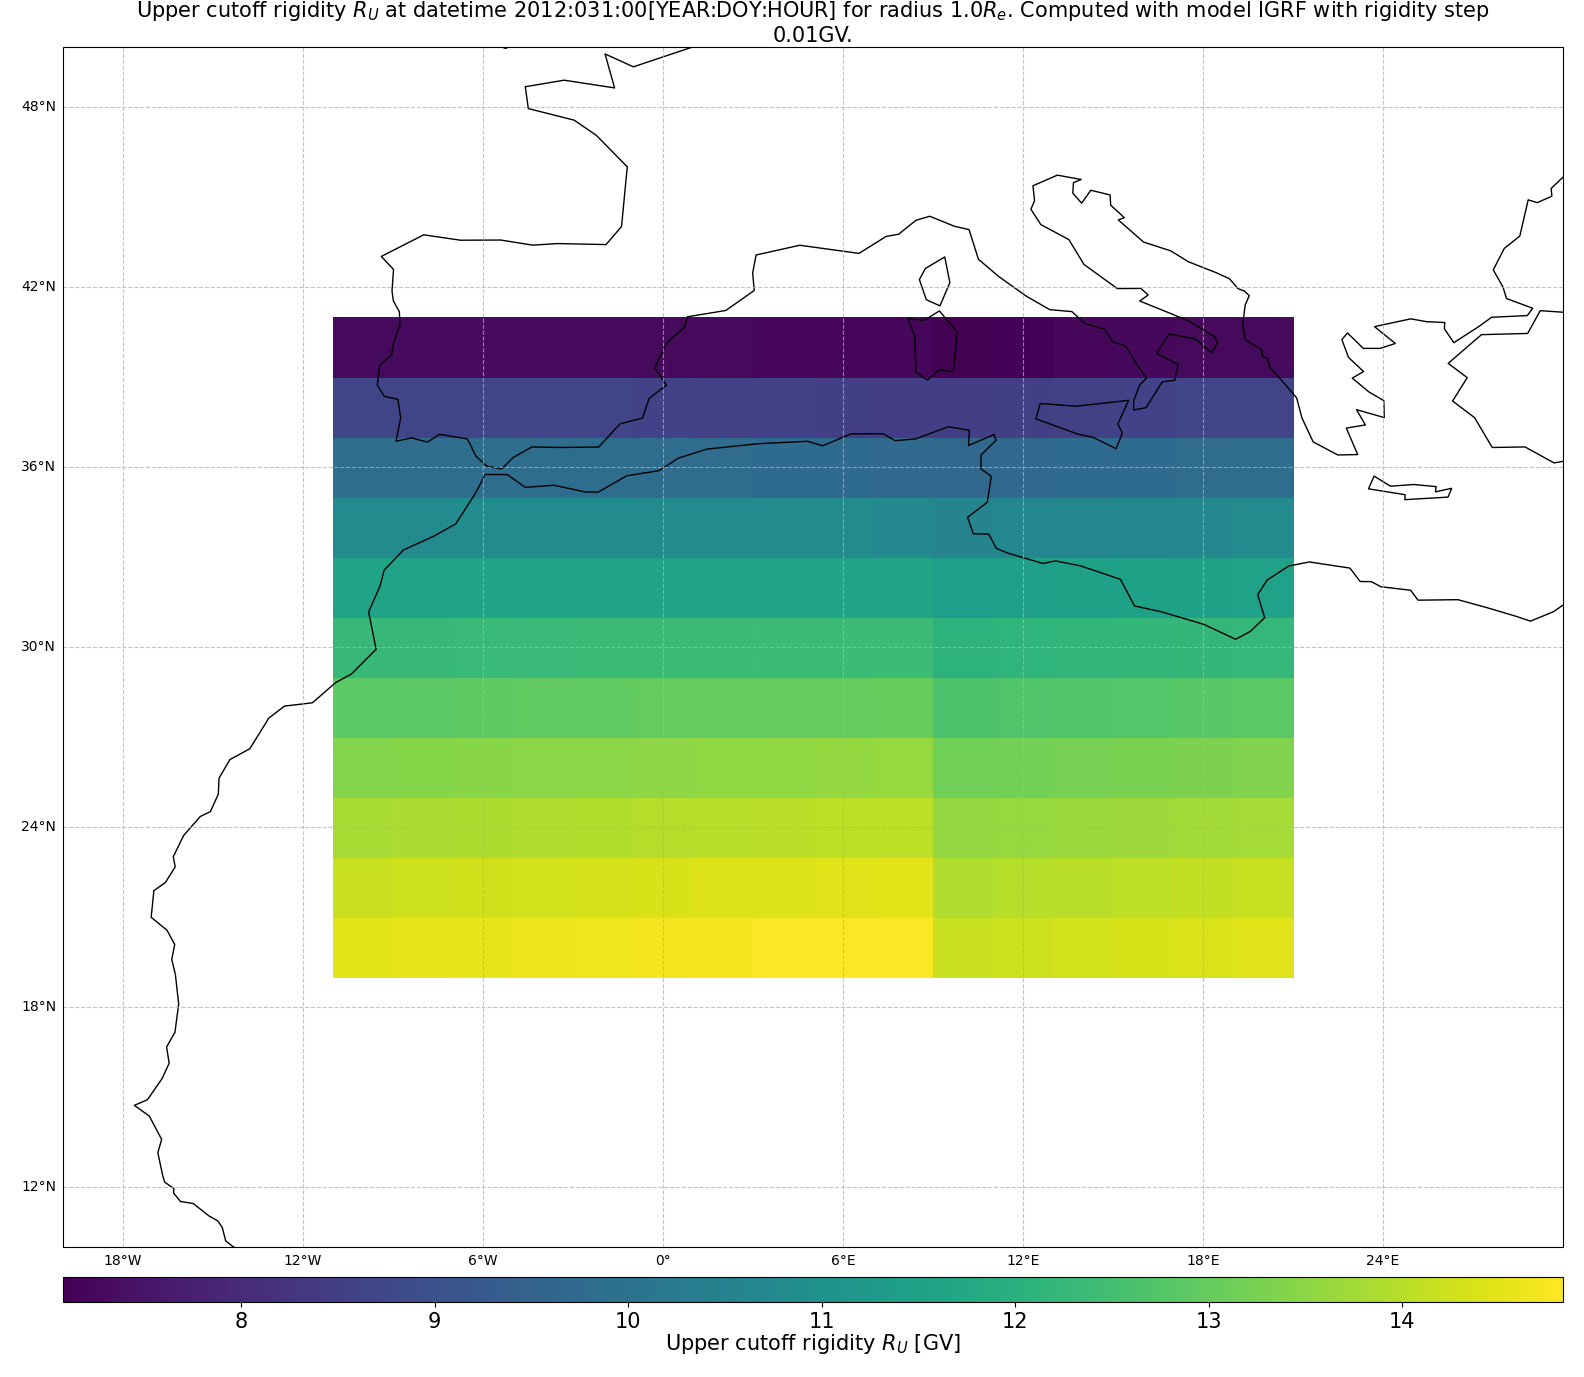Click the Crete island outline

tap(1410, 488)
